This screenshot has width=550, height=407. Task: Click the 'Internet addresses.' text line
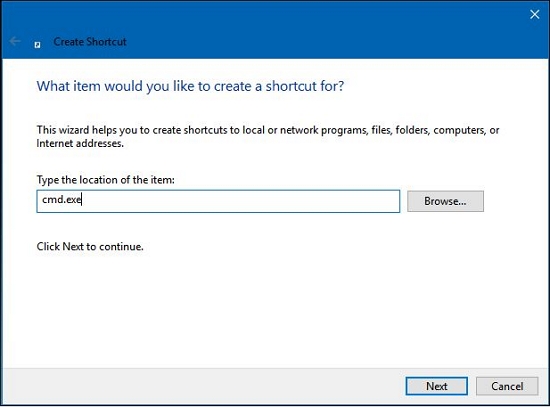(x=80, y=143)
